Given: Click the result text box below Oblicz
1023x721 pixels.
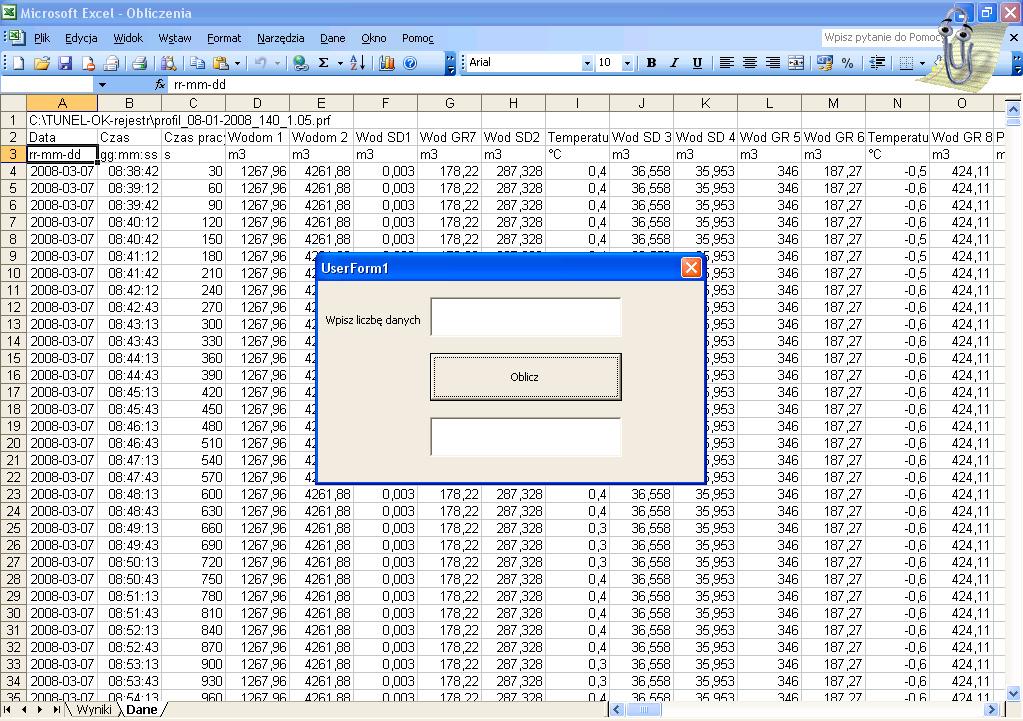Looking at the screenshot, I should [525, 437].
